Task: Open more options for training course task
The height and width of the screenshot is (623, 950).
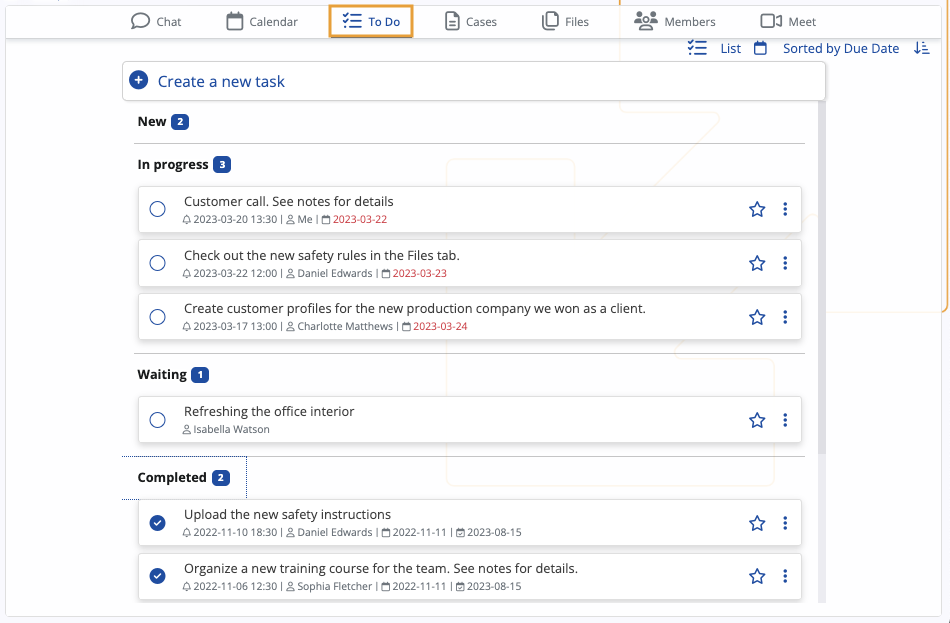Action: tap(785, 576)
